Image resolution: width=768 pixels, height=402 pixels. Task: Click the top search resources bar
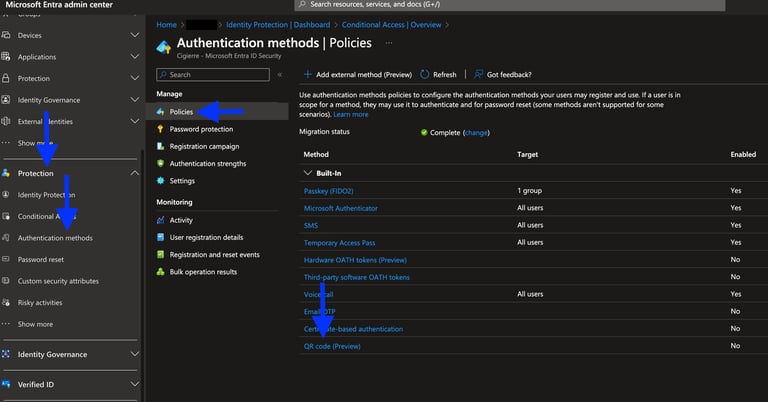[510, 4]
